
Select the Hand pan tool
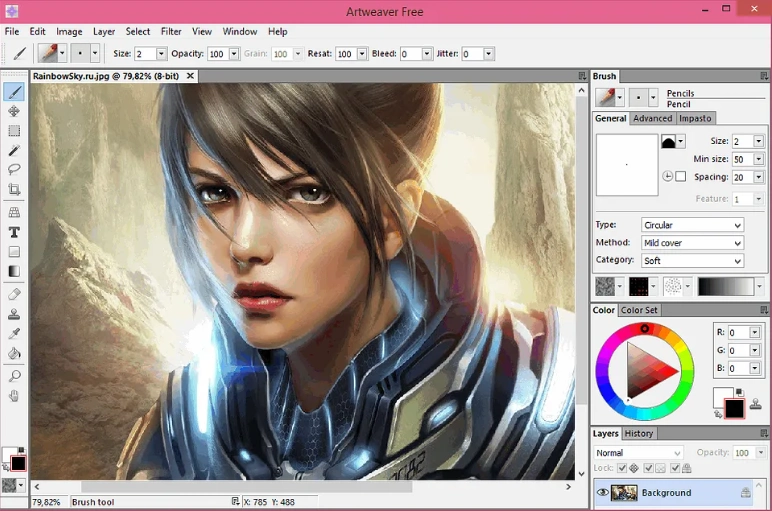point(14,396)
